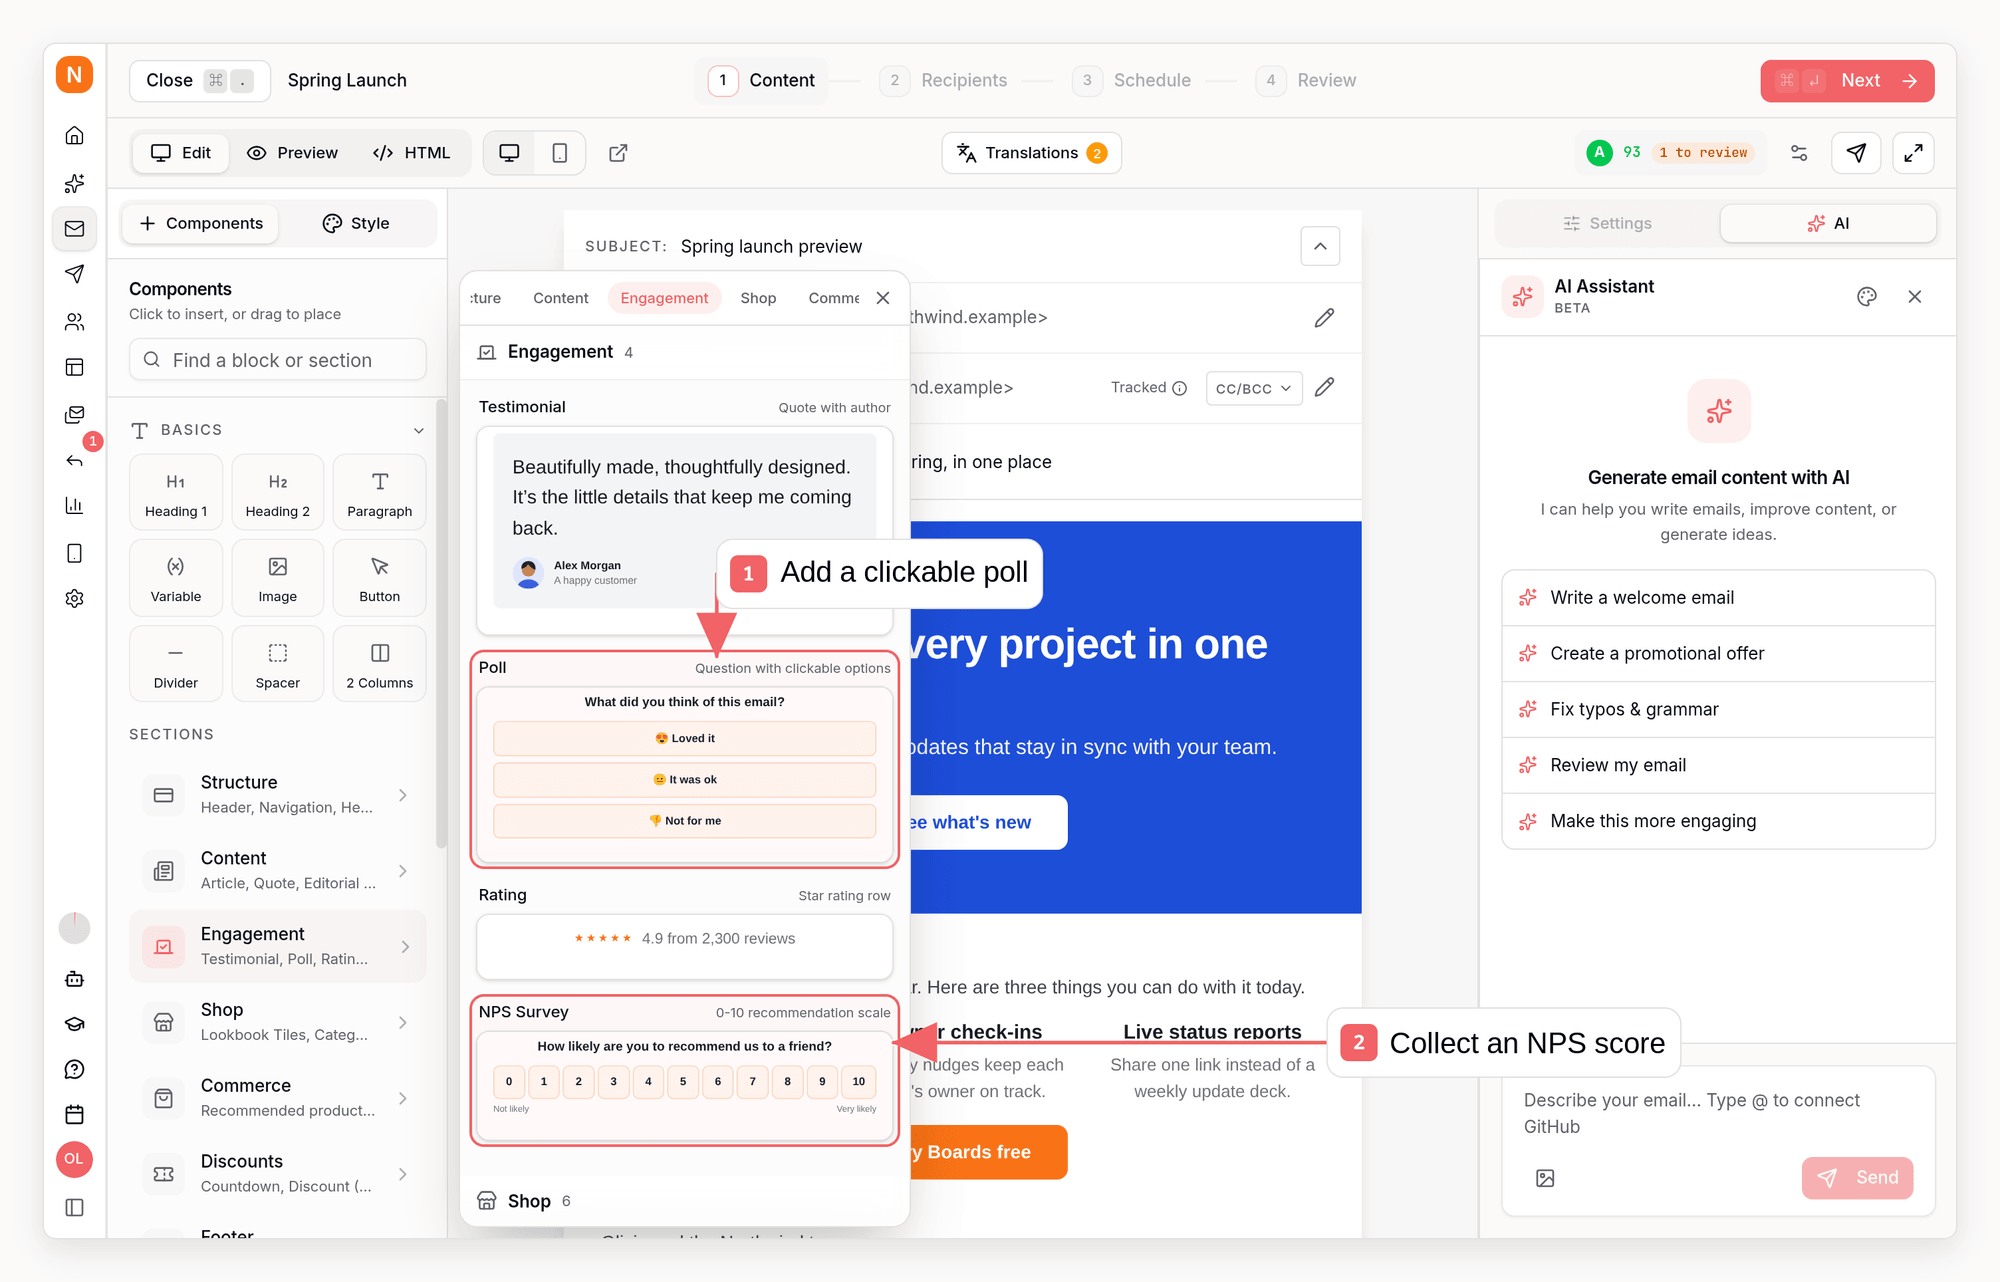
Task: Go to the Recipients step
Action: point(943,80)
